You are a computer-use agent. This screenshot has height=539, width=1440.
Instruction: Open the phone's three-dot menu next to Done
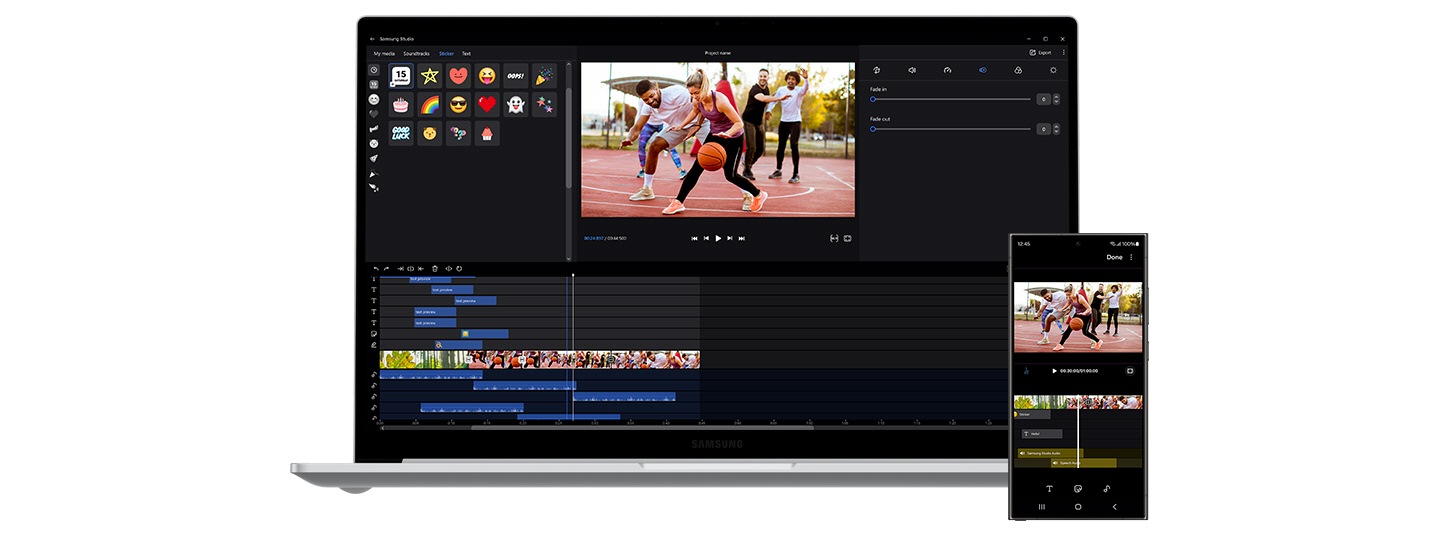(x=1131, y=257)
